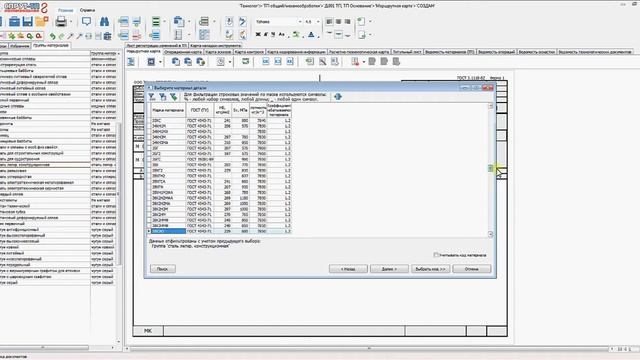This screenshot has height=360, width=640.
Task: Click the 'Выбрать код >>' button
Action: click(x=430, y=269)
